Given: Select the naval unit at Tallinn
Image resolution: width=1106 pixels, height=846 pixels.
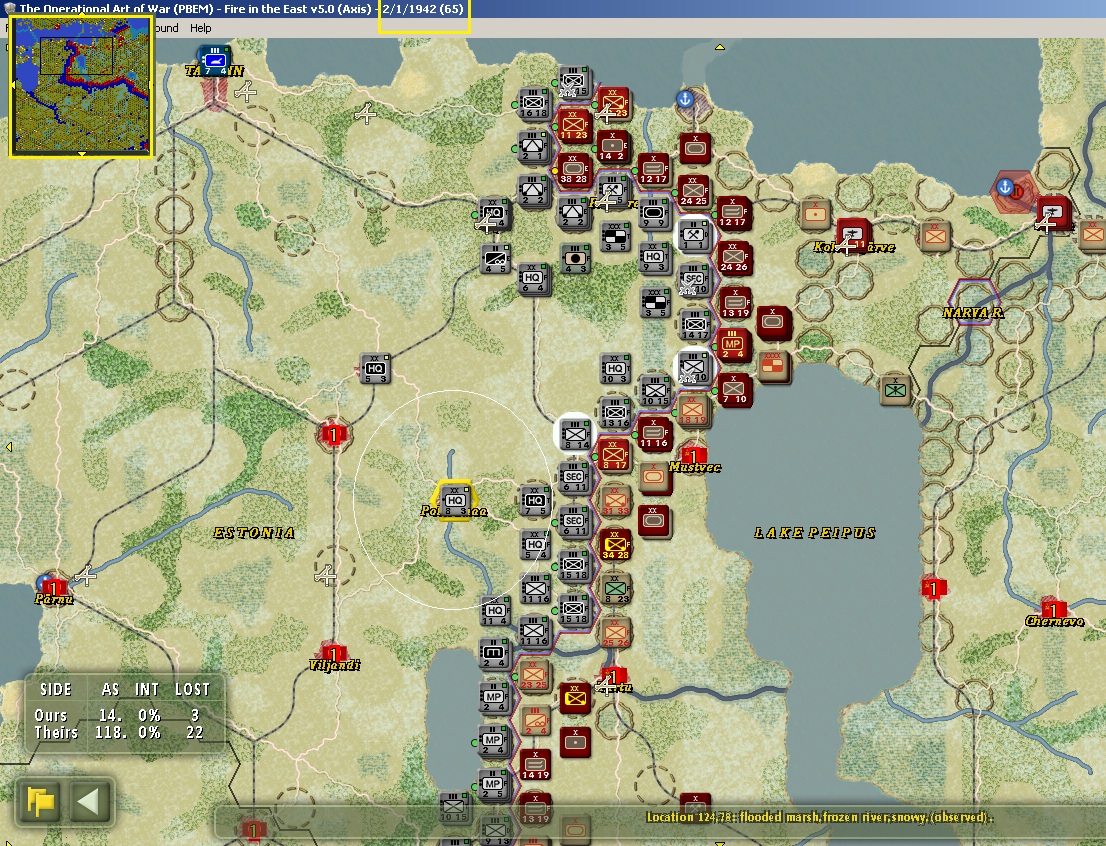Looking at the screenshot, I should click(x=214, y=61).
